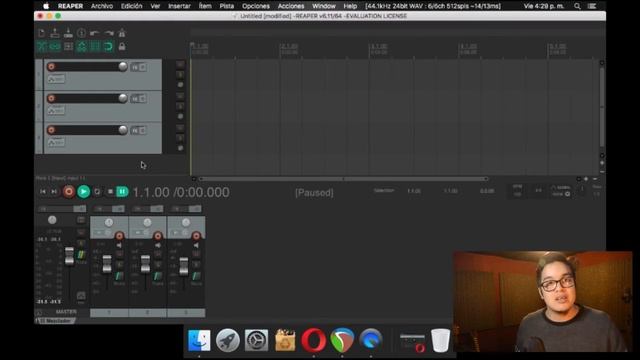Toggle snap in the toolbar
This screenshot has width=640, height=360.
click(x=108, y=47)
